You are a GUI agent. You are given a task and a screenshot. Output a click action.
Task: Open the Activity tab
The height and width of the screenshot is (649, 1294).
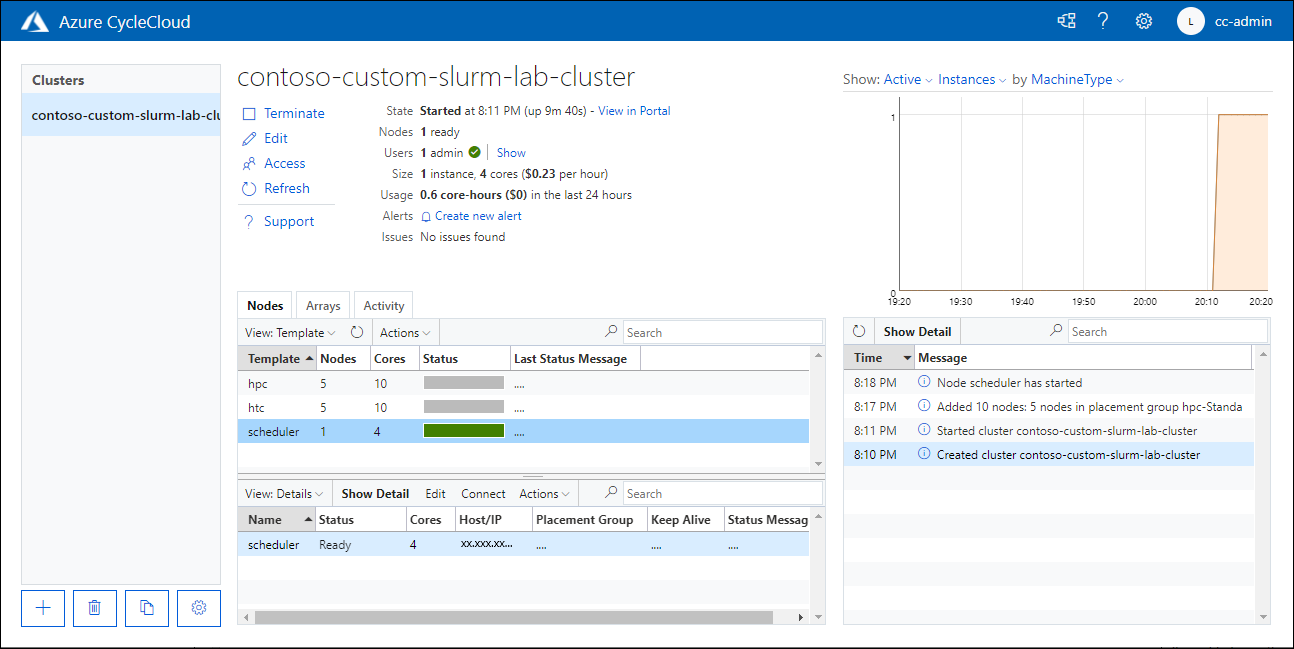coord(383,305)
